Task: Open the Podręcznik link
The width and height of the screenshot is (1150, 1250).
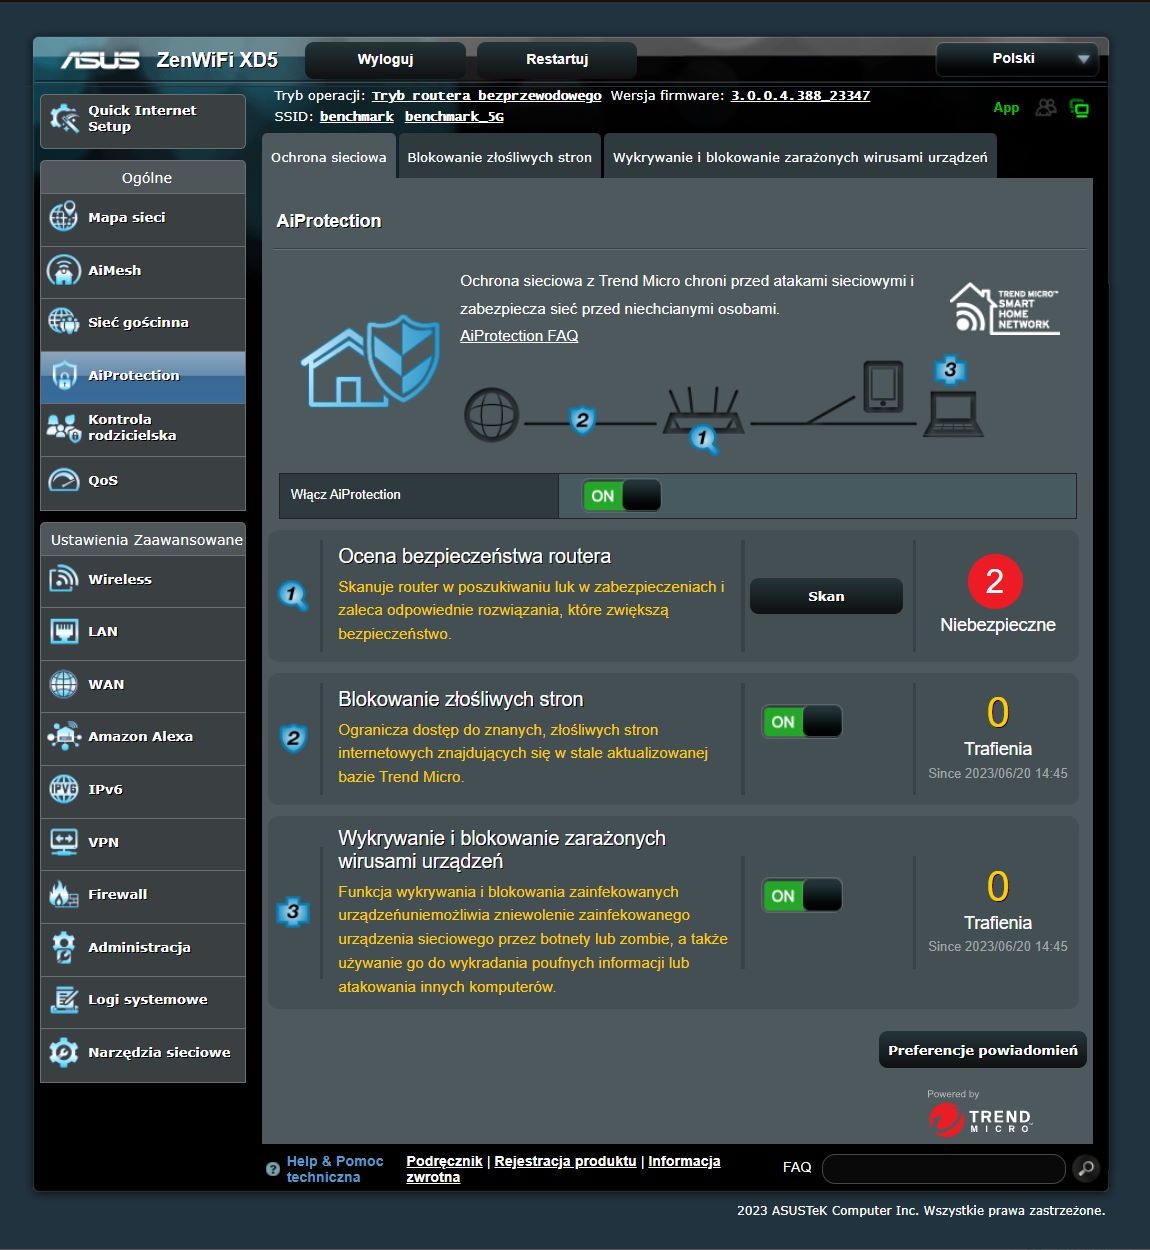Action: 444,1161
